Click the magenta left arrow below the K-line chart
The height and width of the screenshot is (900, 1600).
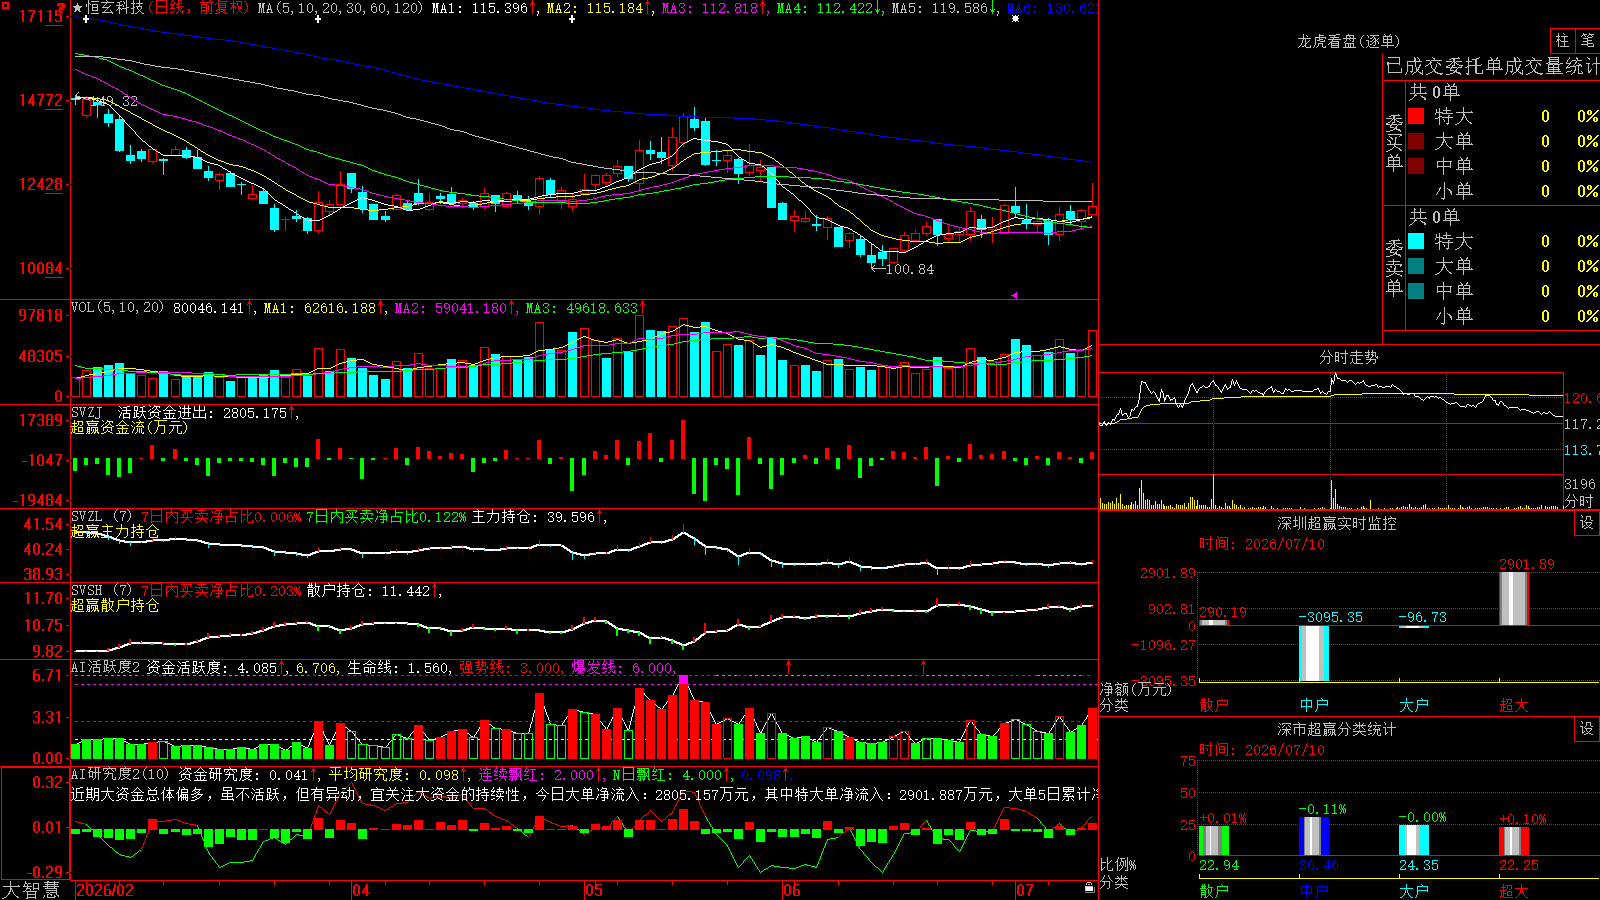click(x=1014, y=295)
